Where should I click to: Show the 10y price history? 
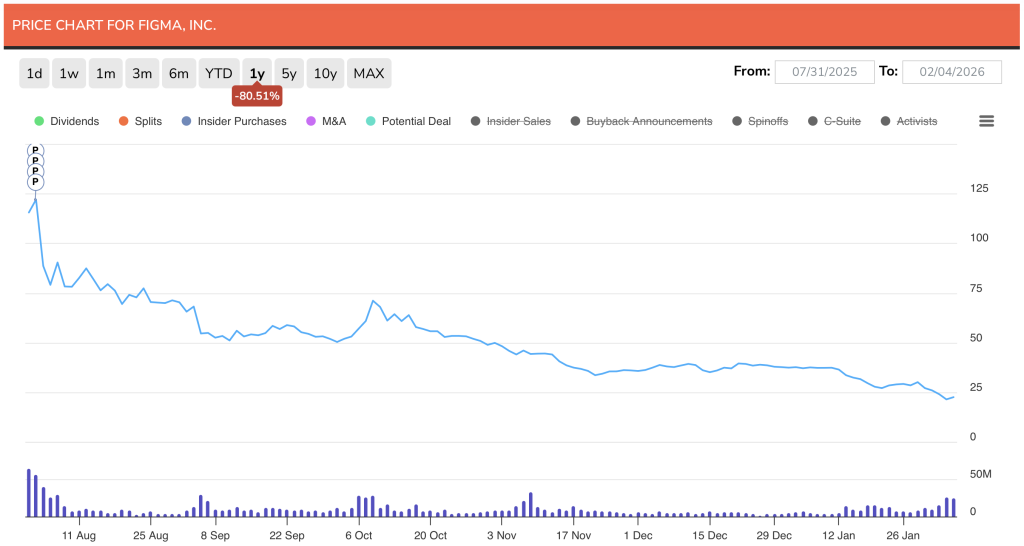click(x=325, y=73)
